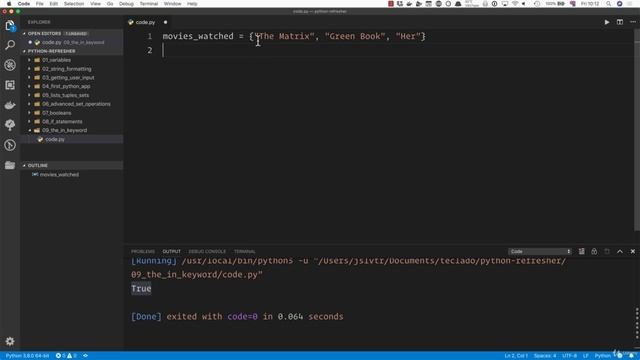Click the editor vertical scrollbar
This screenshot has height=360, width=640.
[637, 131]
